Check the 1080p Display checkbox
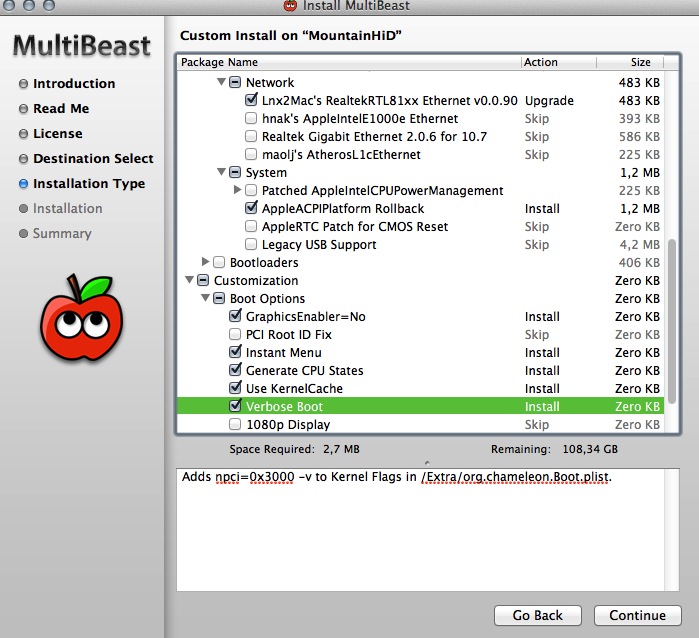The width and height of the screenshot is (699, 638). (x=235, y=424)
